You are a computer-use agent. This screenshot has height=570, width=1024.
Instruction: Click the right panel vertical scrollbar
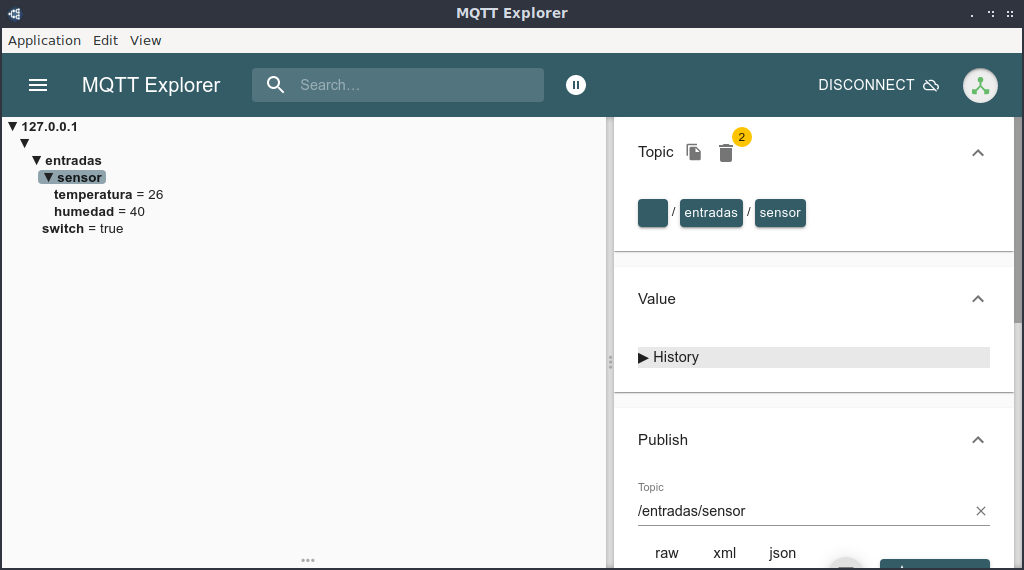point(1018,219)
